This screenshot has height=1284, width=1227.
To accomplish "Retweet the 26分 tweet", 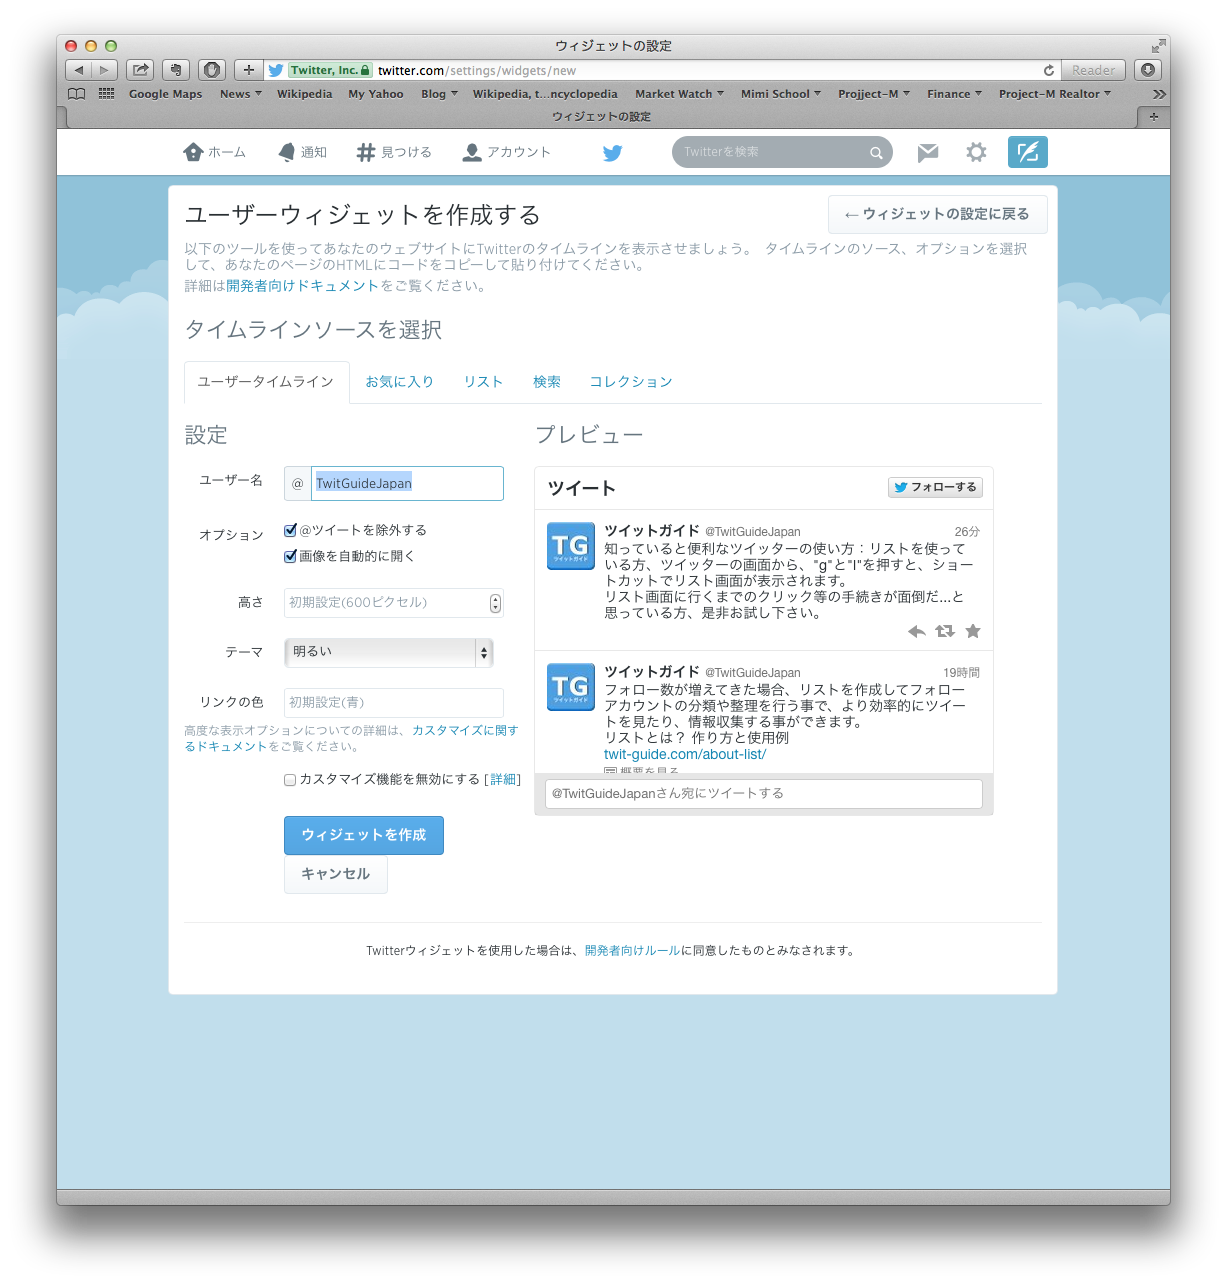I will pos(945,631).
